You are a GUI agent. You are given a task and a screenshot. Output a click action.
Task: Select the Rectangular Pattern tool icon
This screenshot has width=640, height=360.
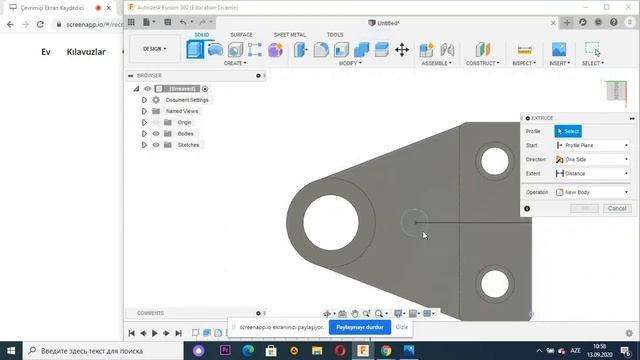coord(255,50)
